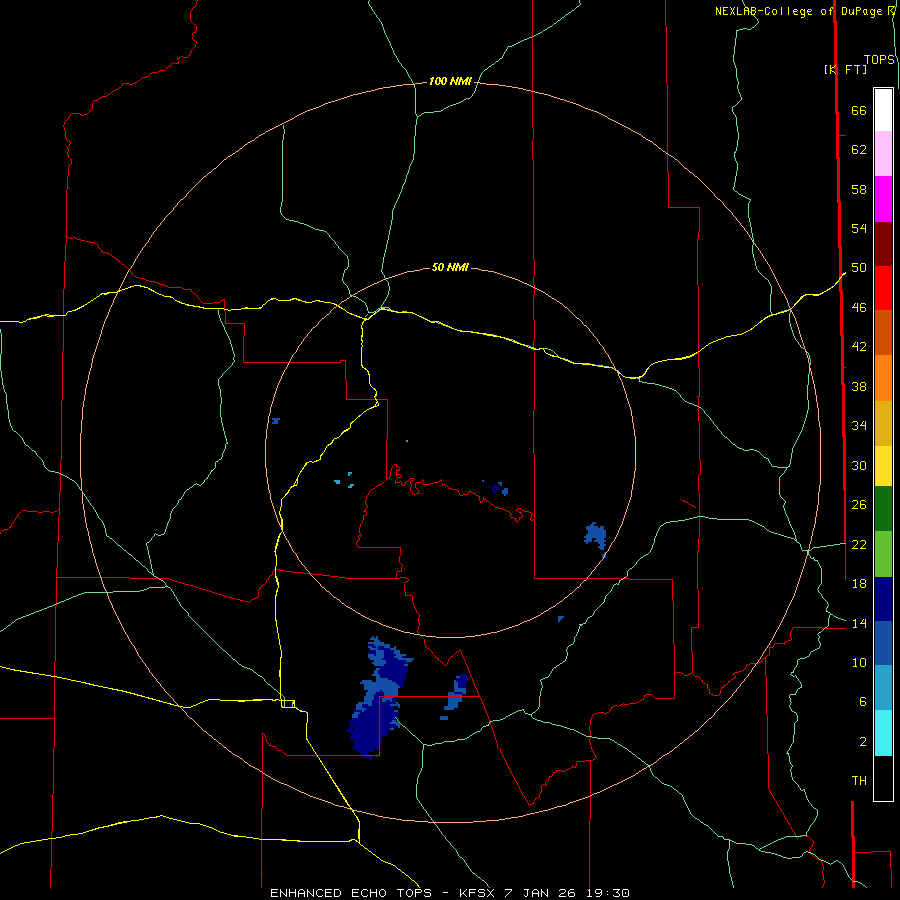Click the 18 value on the height scale
900x900 pixels.
(x=859, y=584)
